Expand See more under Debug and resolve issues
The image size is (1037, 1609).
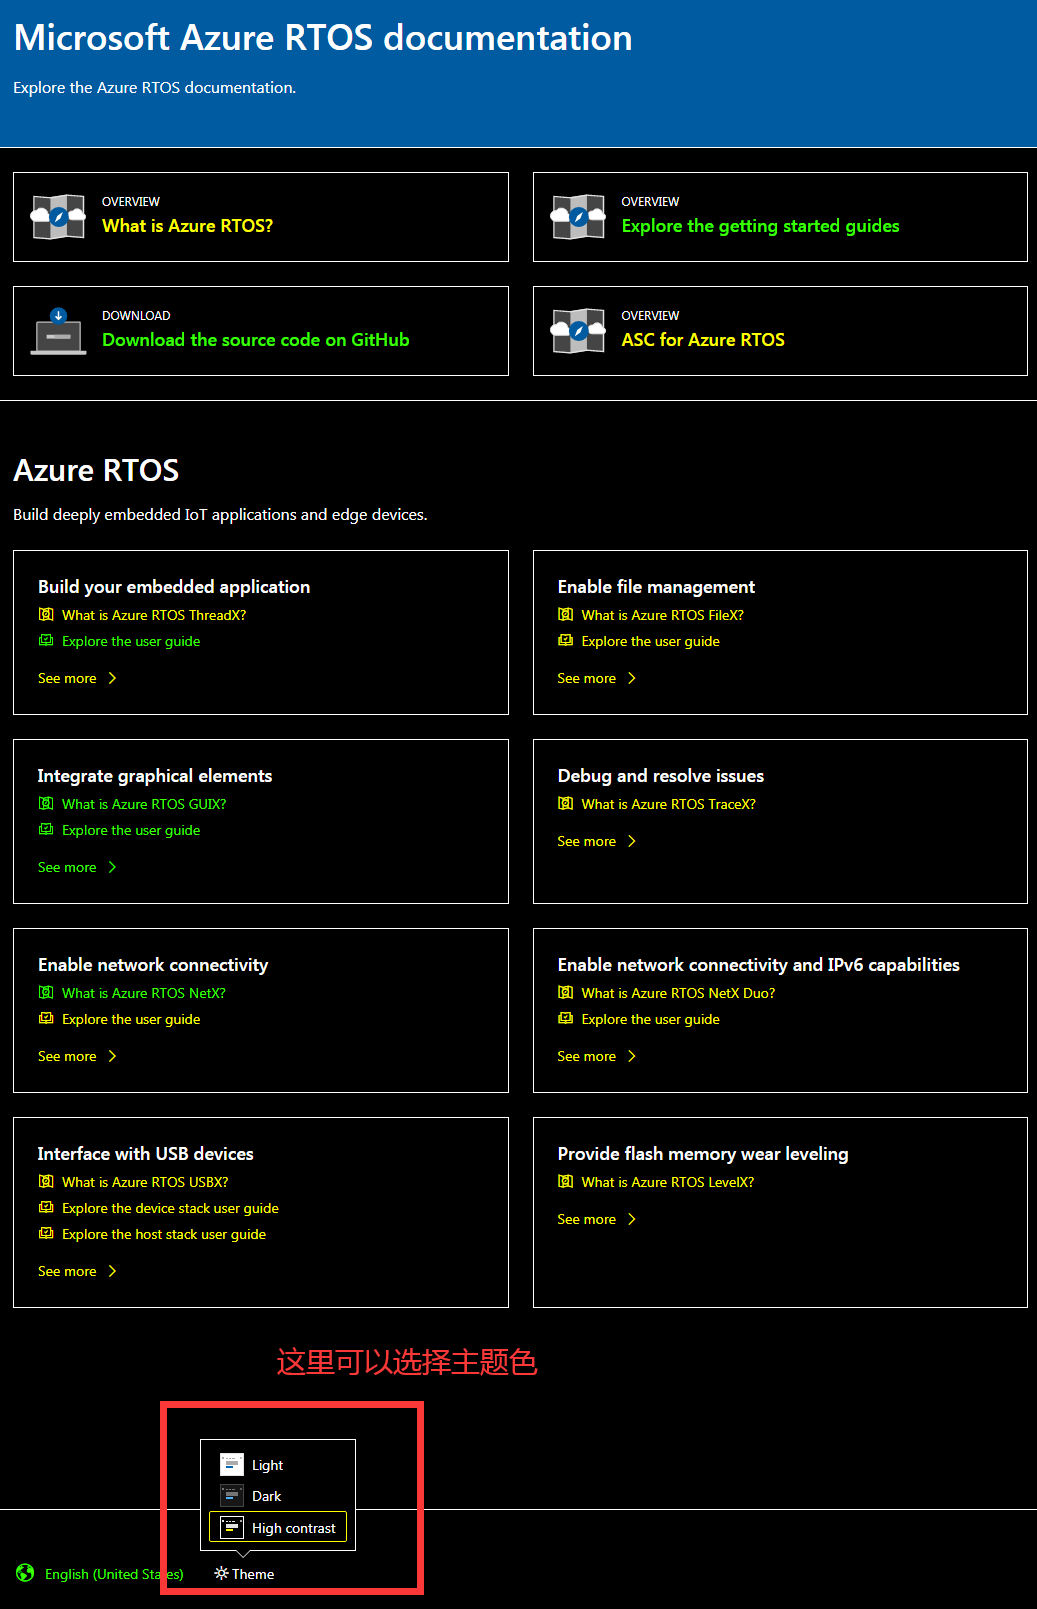tap(597, 841)
